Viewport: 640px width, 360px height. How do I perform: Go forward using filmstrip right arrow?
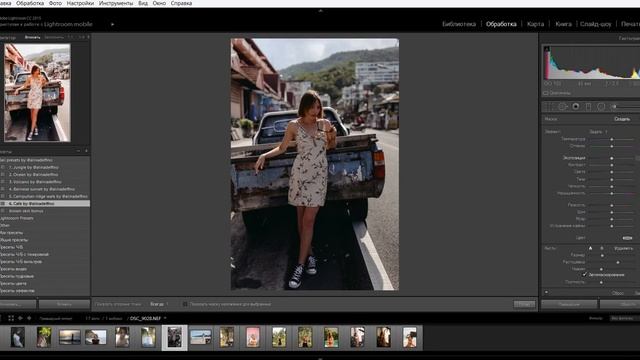tap(29, 318)
